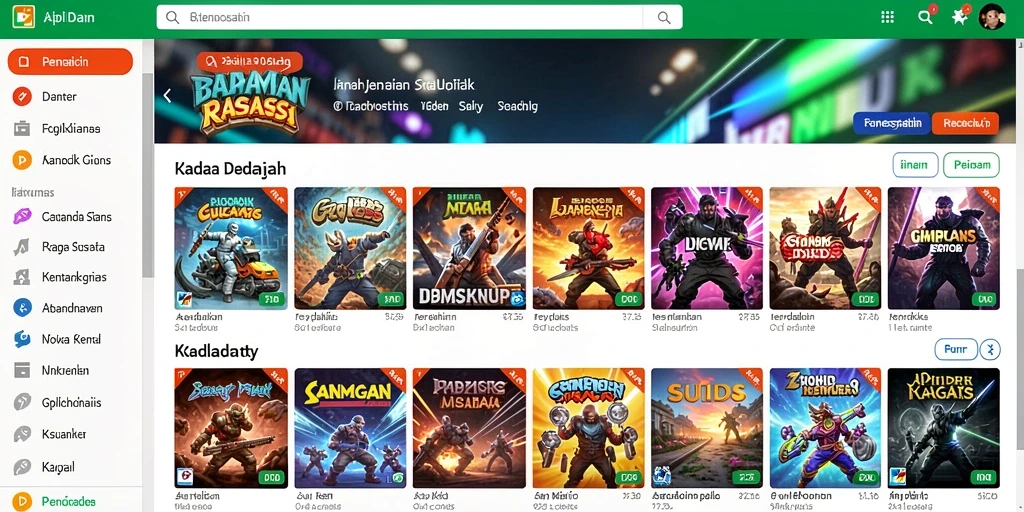Open the GIMPLANS game thumbnail
This screenshot has width=1024, height=512.
tap(944, 248)
